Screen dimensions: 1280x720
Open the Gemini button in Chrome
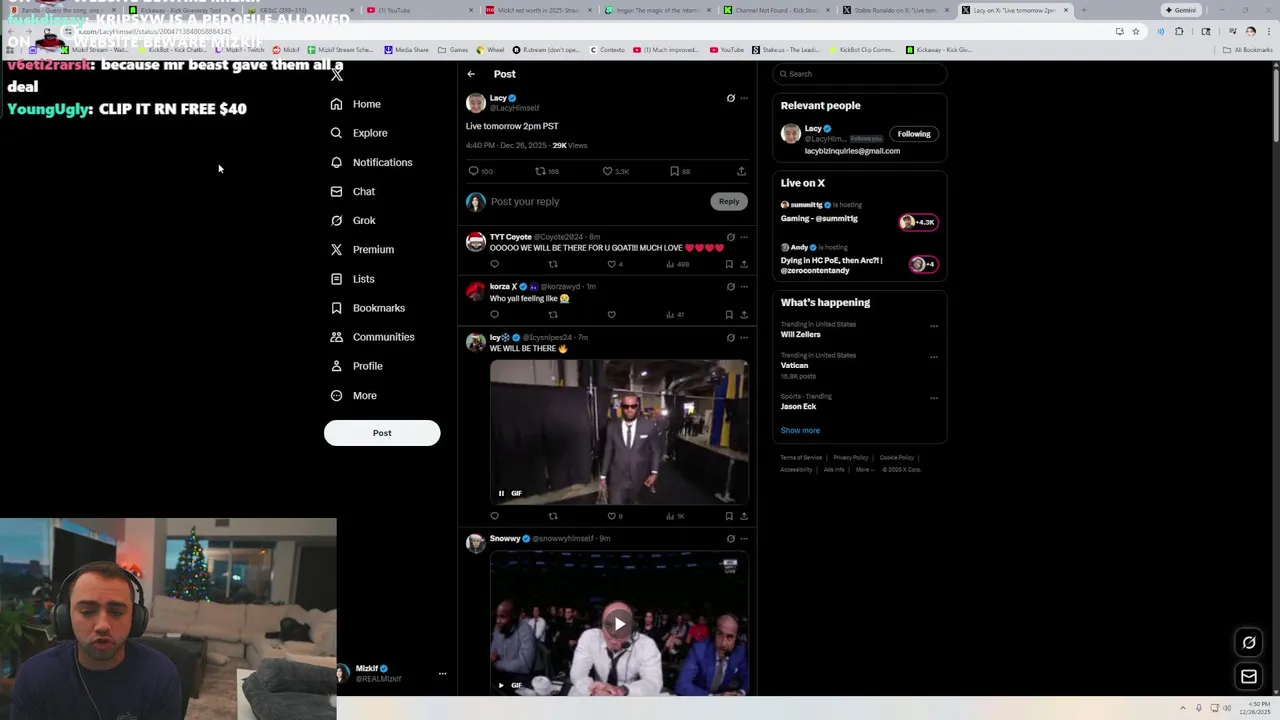click(x=1180, y=10)
